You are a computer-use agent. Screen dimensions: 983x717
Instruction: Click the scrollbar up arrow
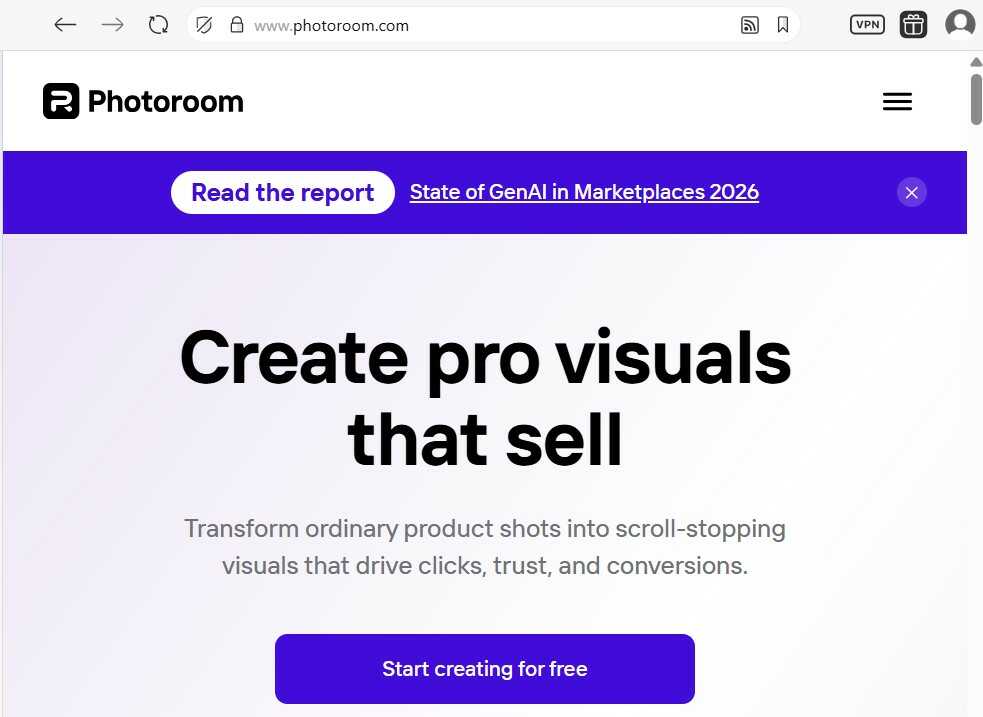point(976,62)
